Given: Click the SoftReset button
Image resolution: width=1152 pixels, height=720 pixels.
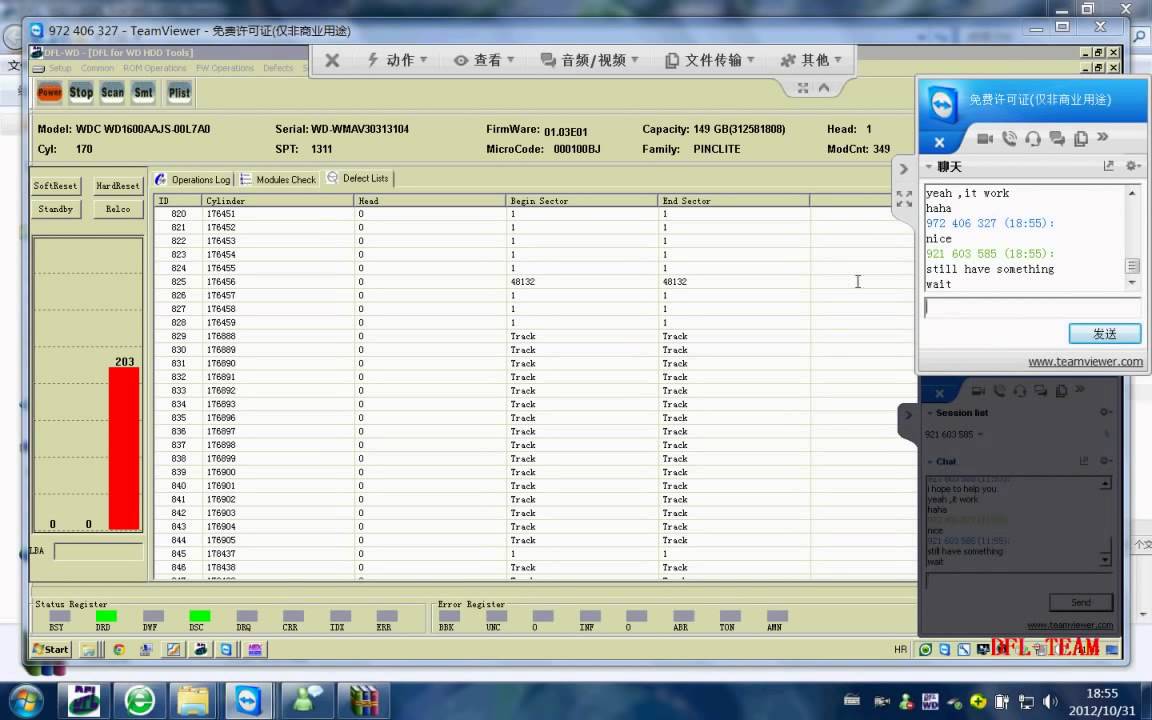Looking at the screenshot, I should pyautogui.click(x=55, y=186).
